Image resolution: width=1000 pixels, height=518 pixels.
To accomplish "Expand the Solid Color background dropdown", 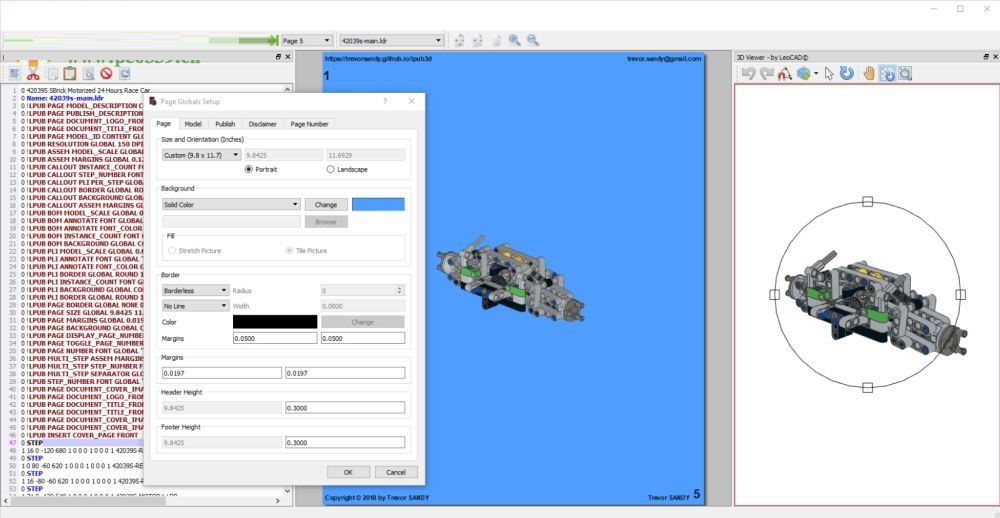I will (231, 204).
